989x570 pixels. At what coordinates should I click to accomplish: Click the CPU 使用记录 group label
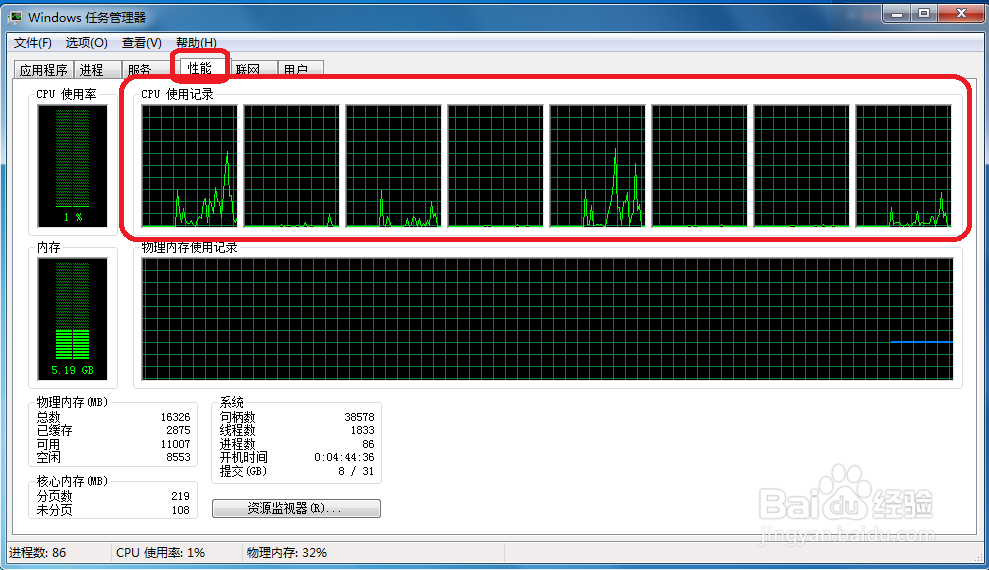[177, 95]
